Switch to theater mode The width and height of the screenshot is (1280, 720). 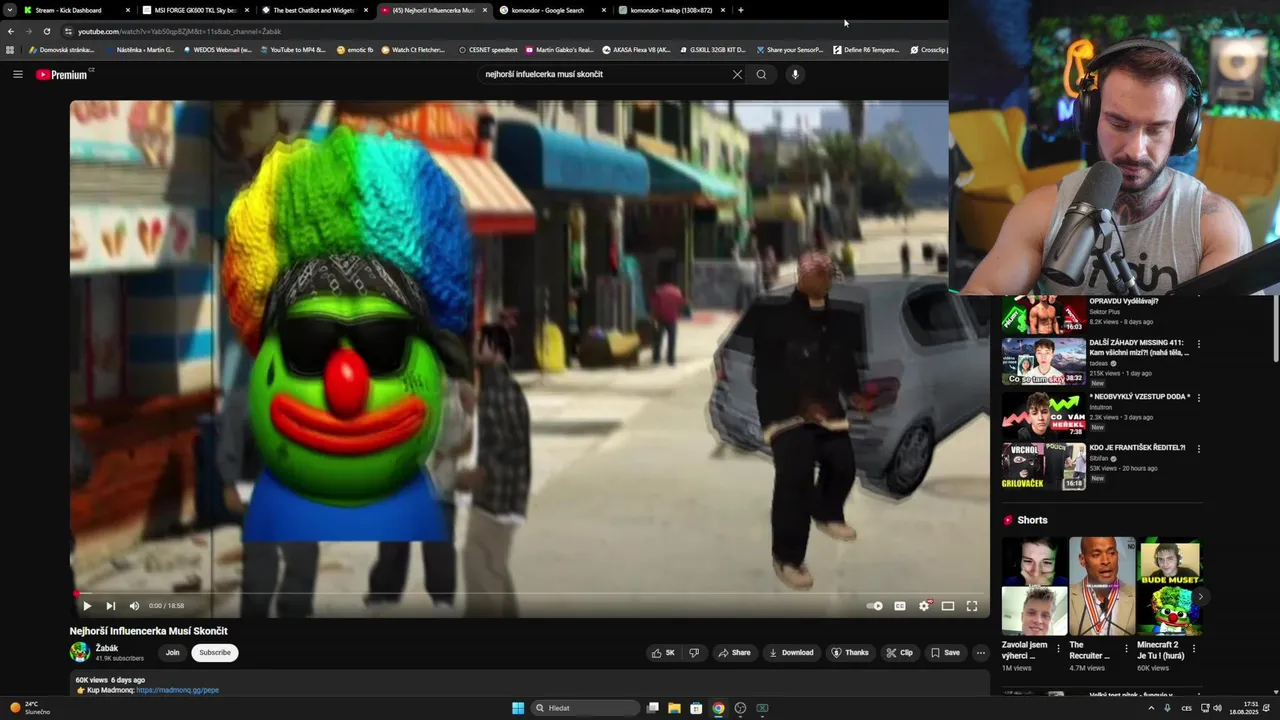(948, 605)
